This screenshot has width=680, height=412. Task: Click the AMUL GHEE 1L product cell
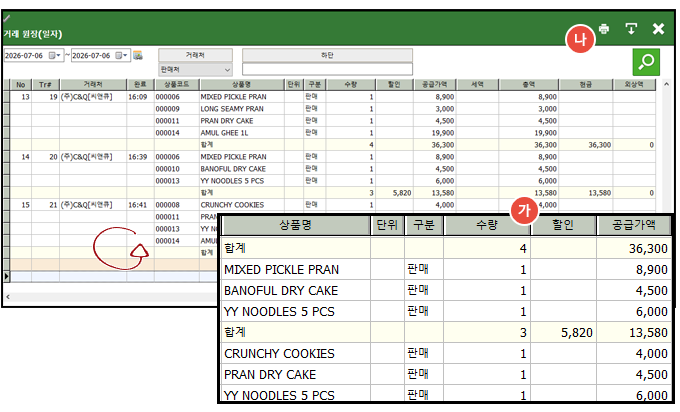[224, 133]
